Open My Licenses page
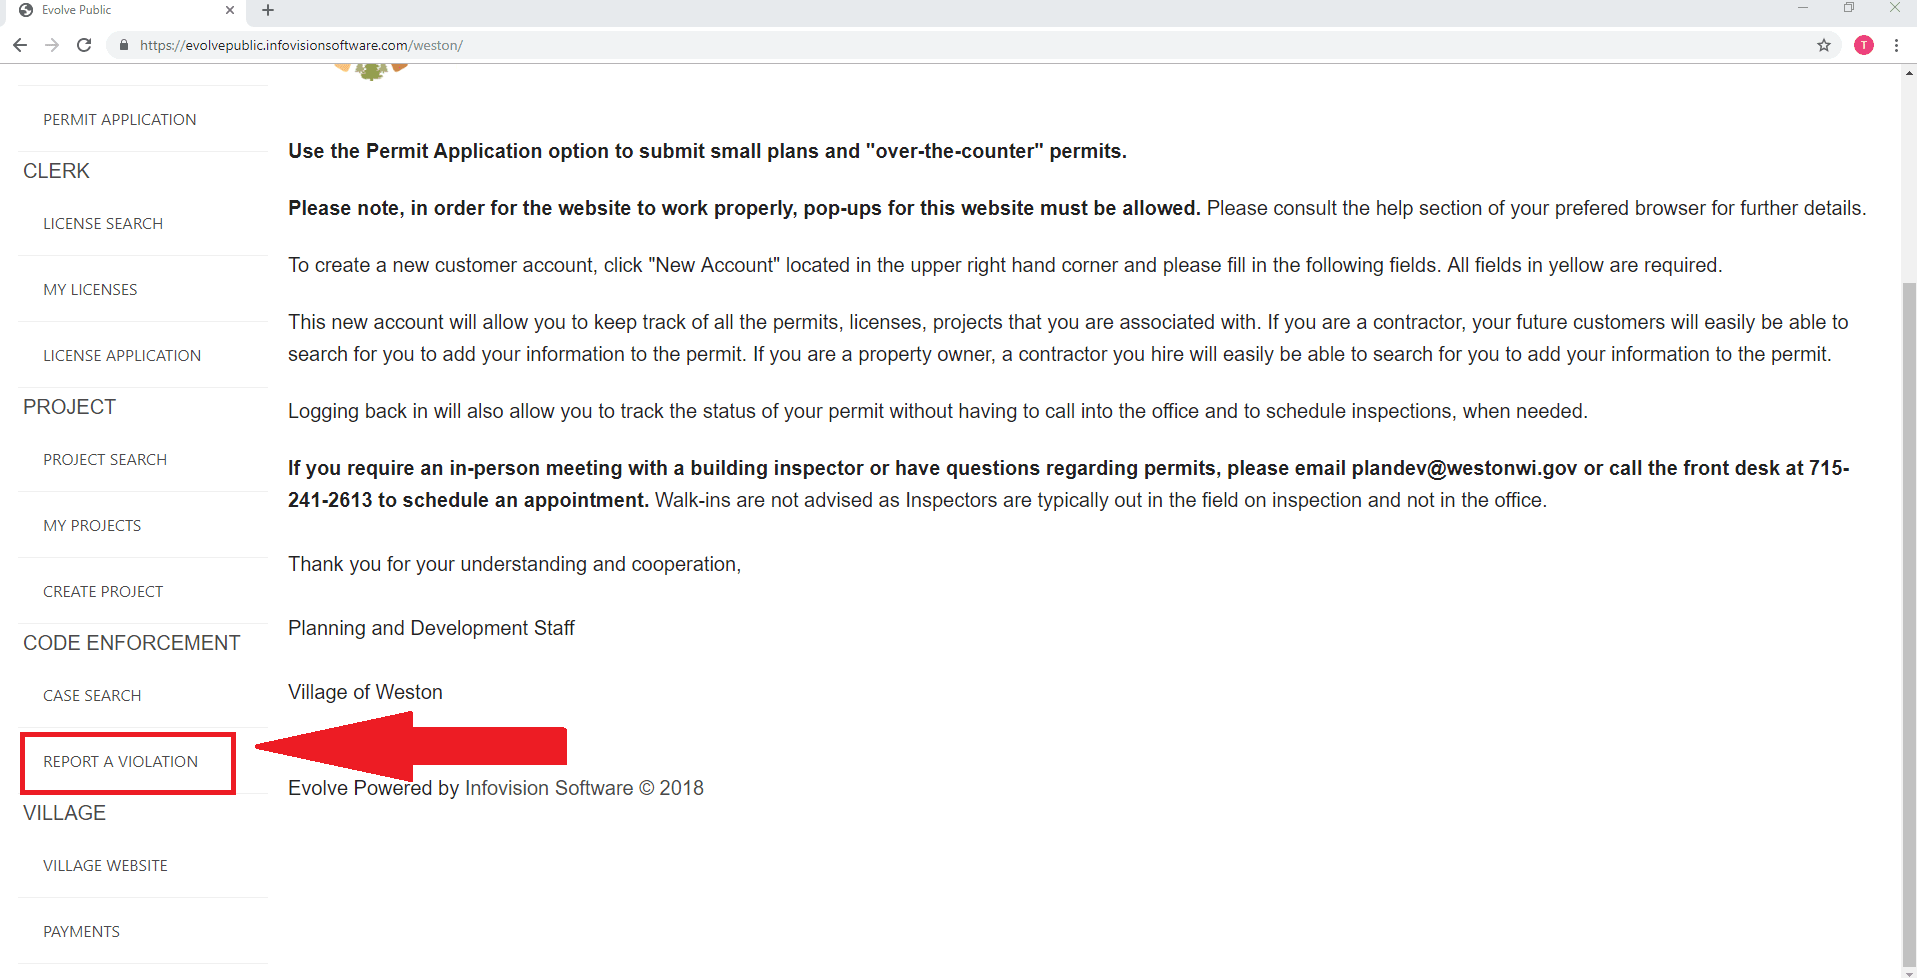1917x978 pixels. 90,290
